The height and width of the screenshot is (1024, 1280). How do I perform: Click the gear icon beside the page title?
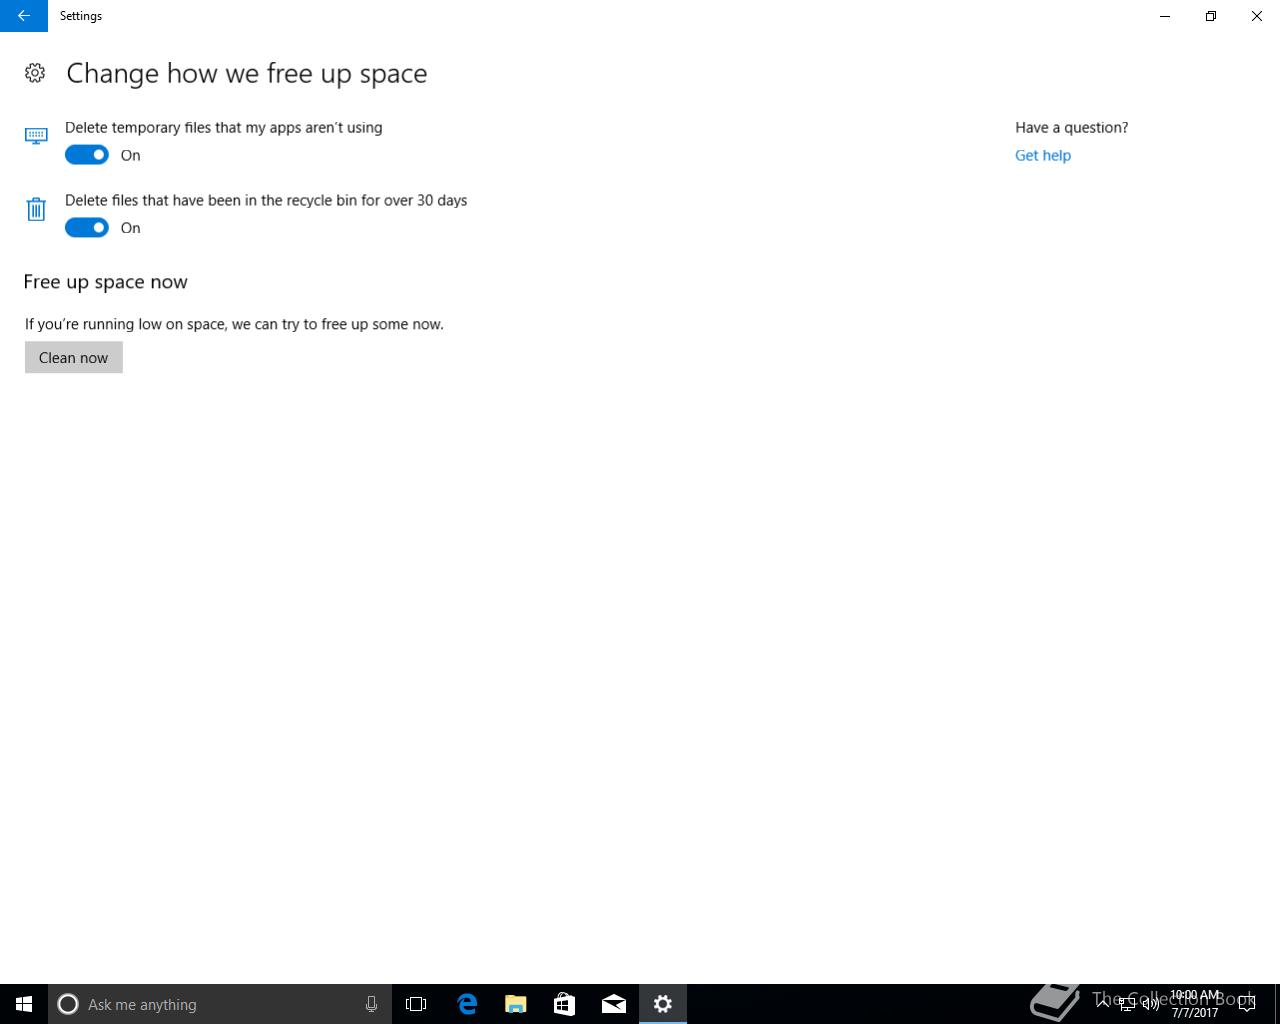click(35, 73)
